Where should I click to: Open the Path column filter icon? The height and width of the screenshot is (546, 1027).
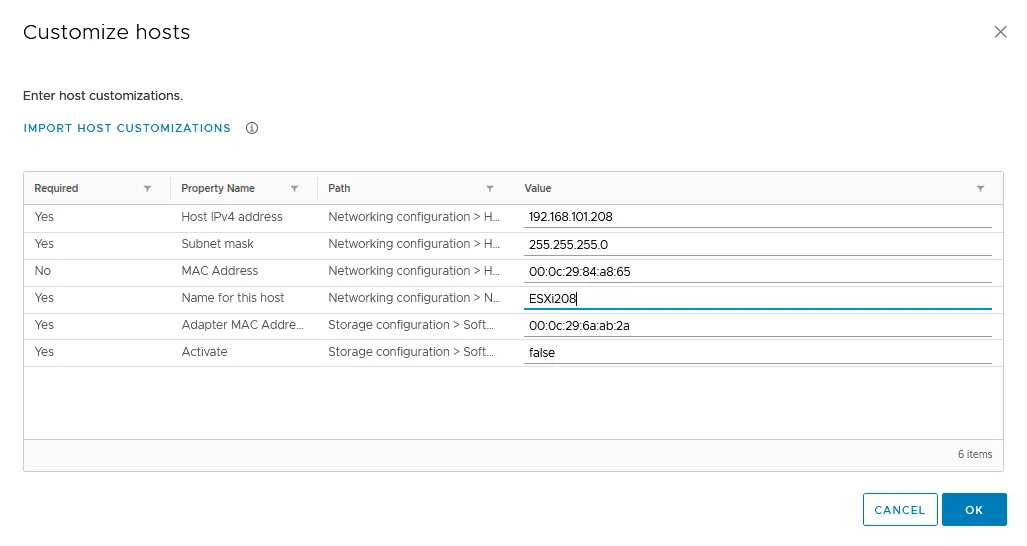click(490, 188)
